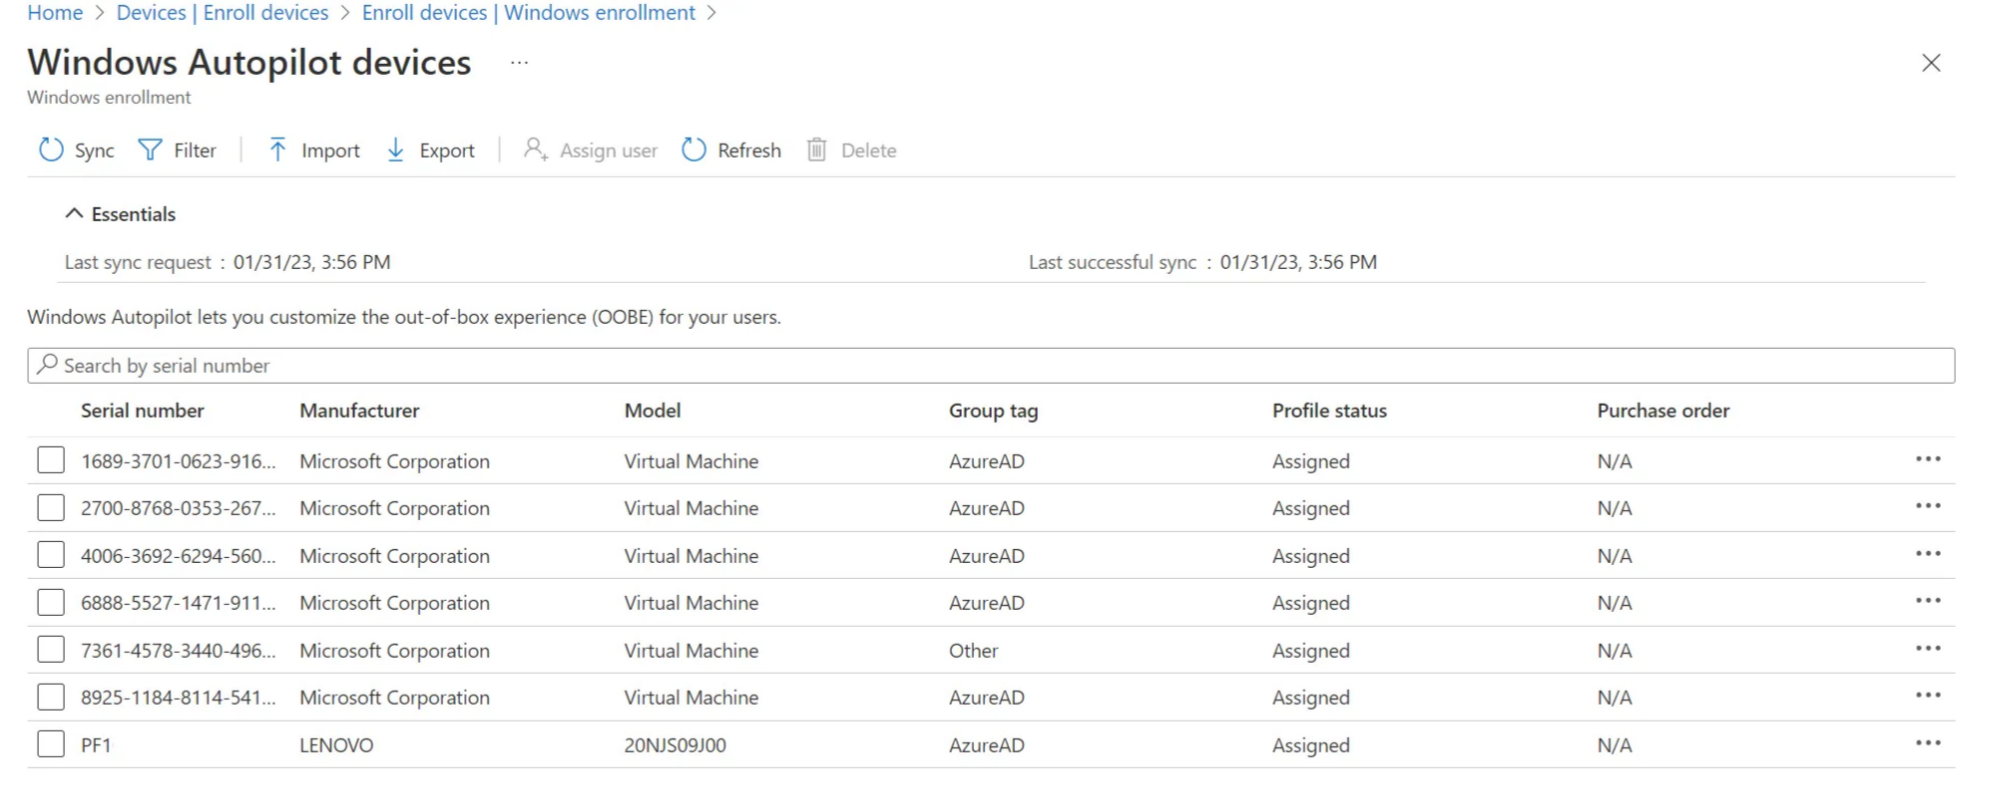Check the box for serial 7361-4578-3440-496
Screen dimensions: 1997x789
pyautogui.click(x=51, y=650)
